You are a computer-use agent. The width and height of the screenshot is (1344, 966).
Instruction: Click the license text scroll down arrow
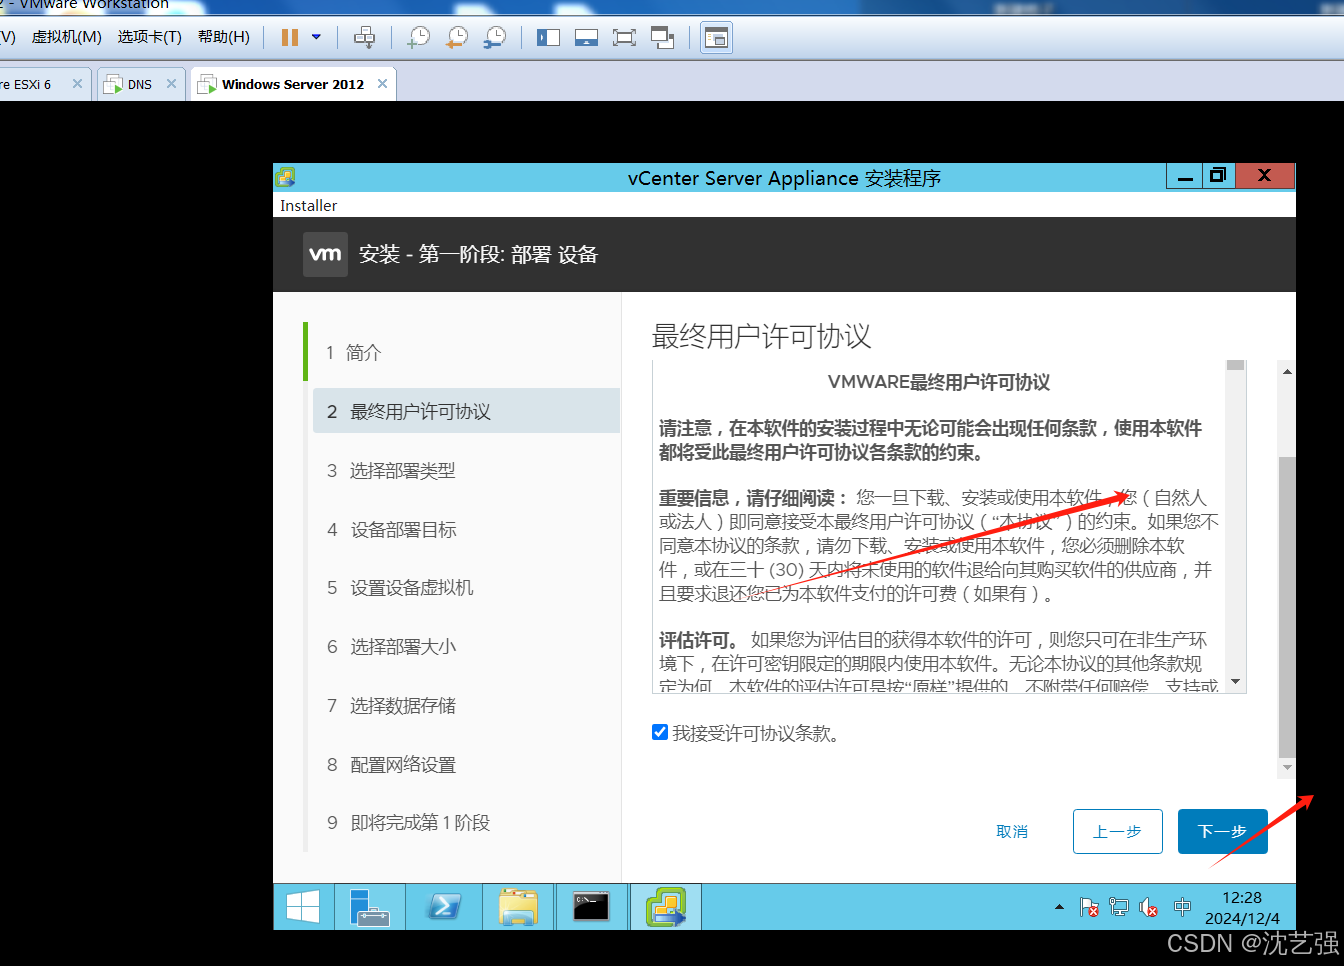coord(1236,682)
